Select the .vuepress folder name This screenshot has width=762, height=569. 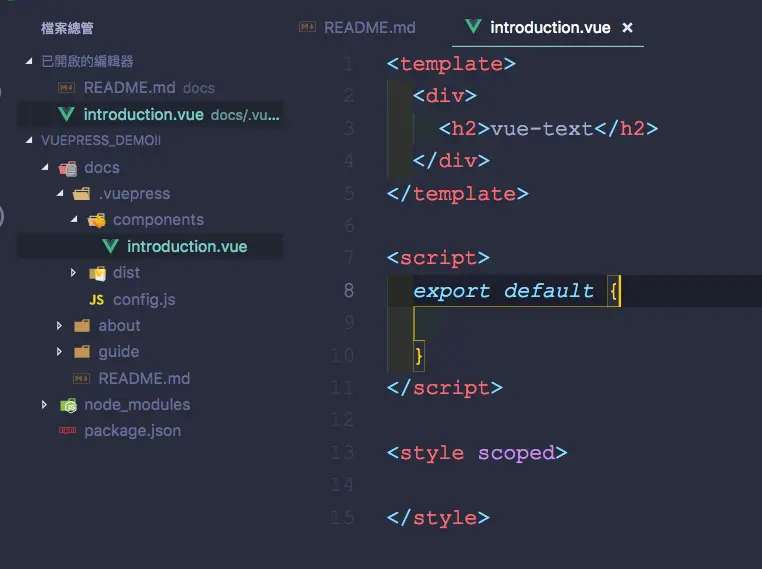pyautogui.click(x=134, y=194)
